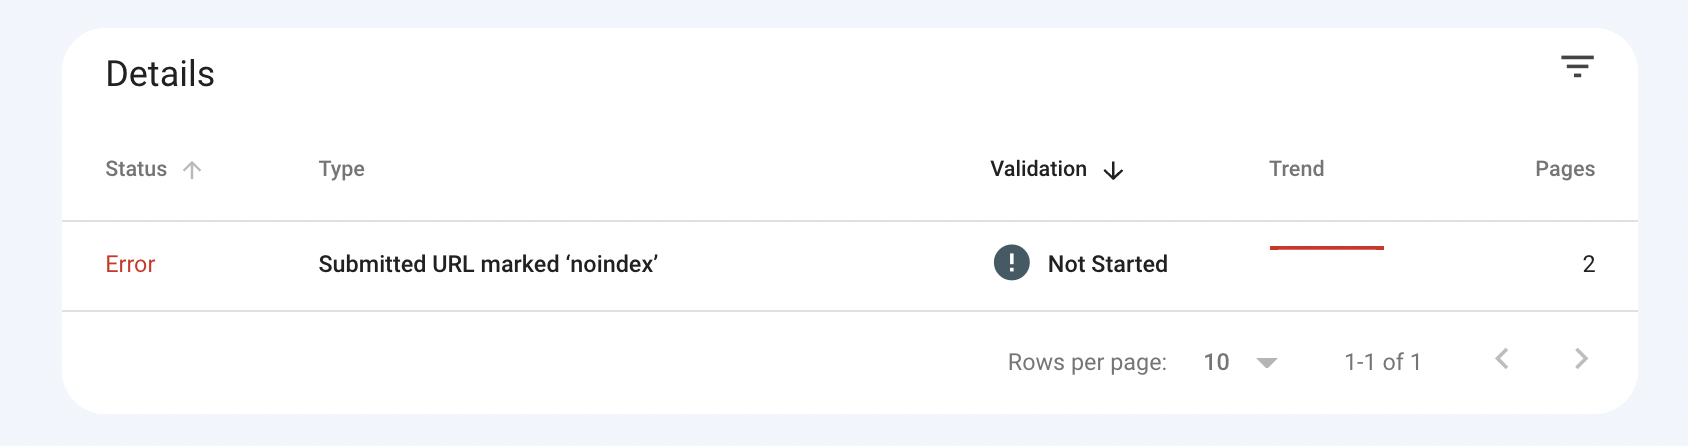The height and width of the screenshot is (446, 1688).
Task: Click the Trend column header
Action: [x=1296, y=169]
